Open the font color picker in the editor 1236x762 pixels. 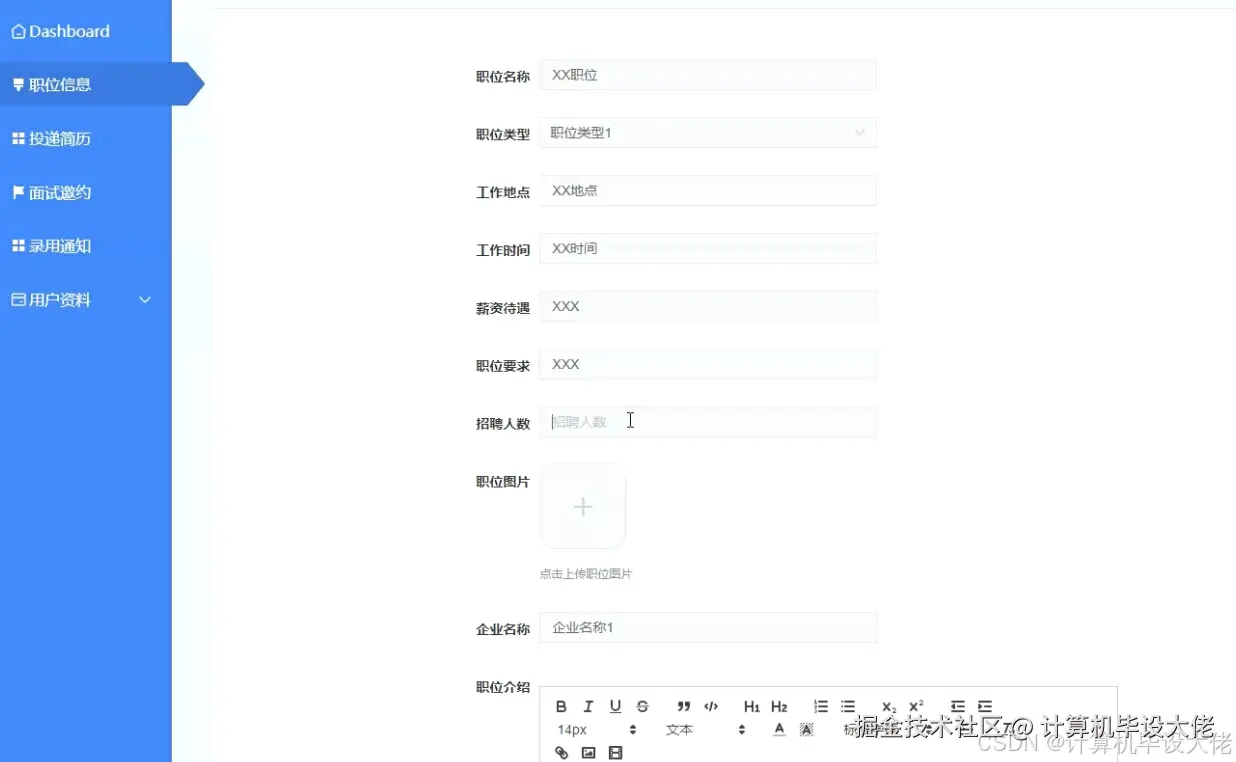tap(779, 729)
